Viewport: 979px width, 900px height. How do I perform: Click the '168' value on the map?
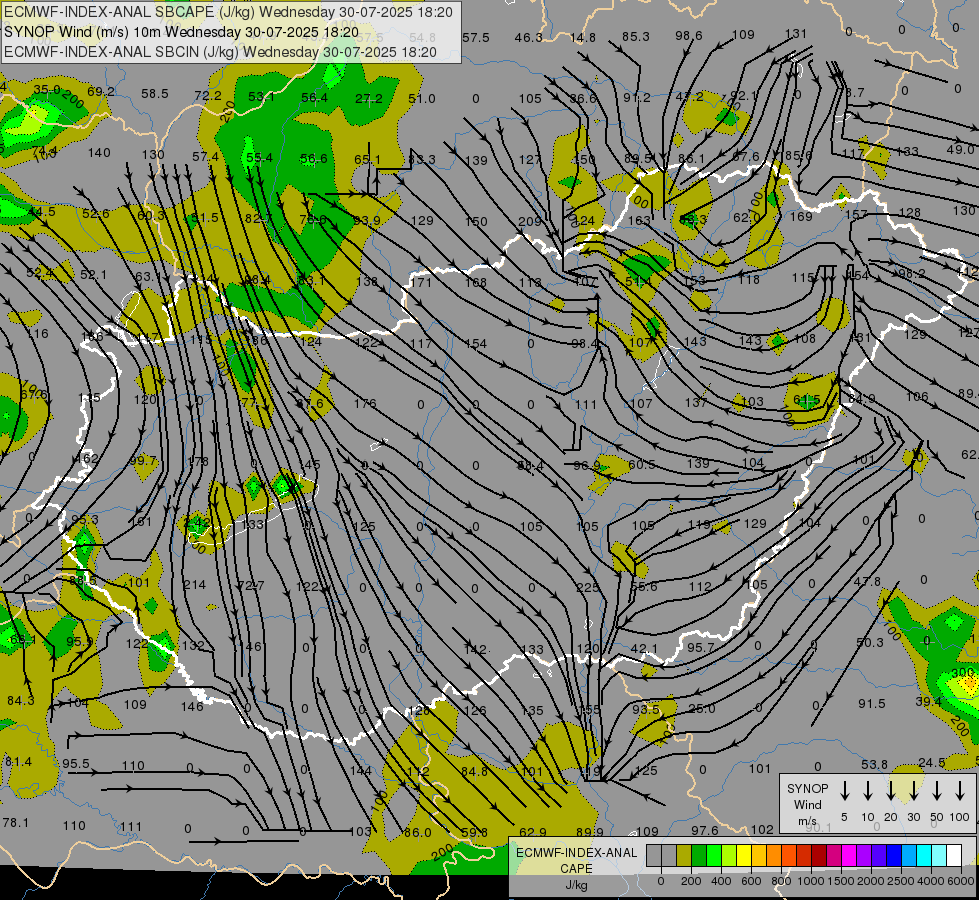click(x=476, y=282)
